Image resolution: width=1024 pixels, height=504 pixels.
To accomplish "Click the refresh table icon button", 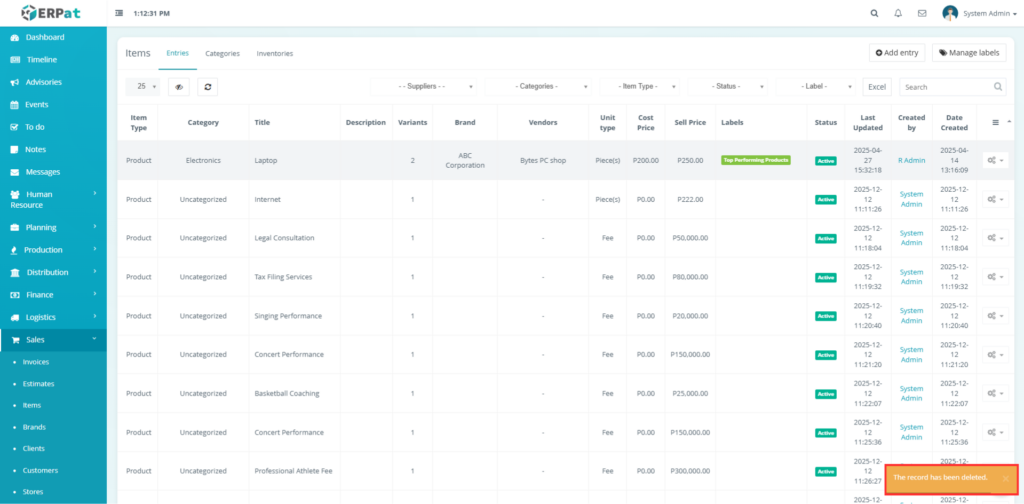I will tap(207, 87).
